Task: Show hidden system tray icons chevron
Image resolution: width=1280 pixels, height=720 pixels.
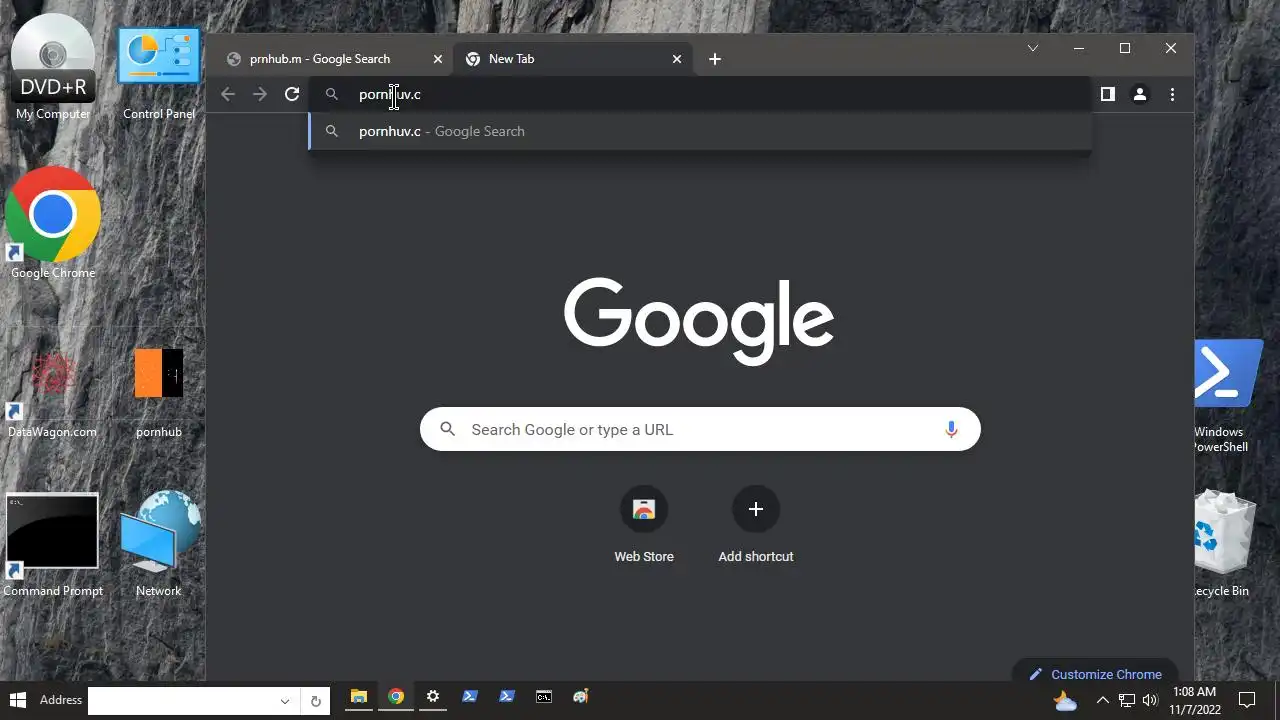Action: (x=1103, y=700)
